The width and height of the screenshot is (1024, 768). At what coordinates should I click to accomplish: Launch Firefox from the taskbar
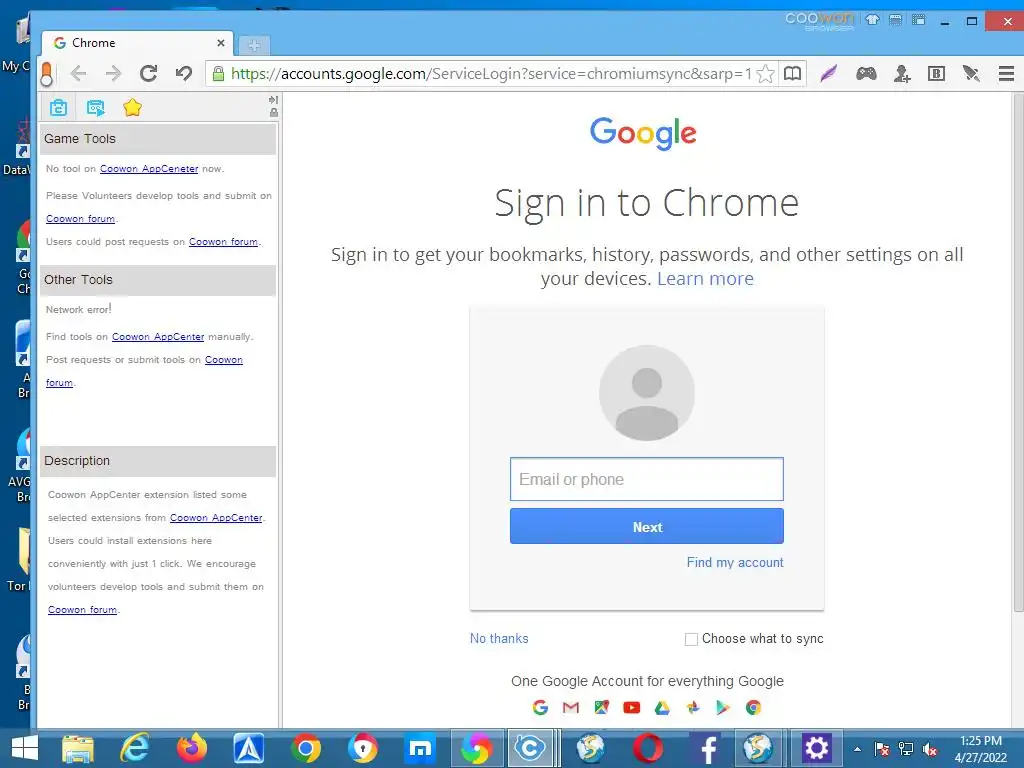tap(191, 748)
